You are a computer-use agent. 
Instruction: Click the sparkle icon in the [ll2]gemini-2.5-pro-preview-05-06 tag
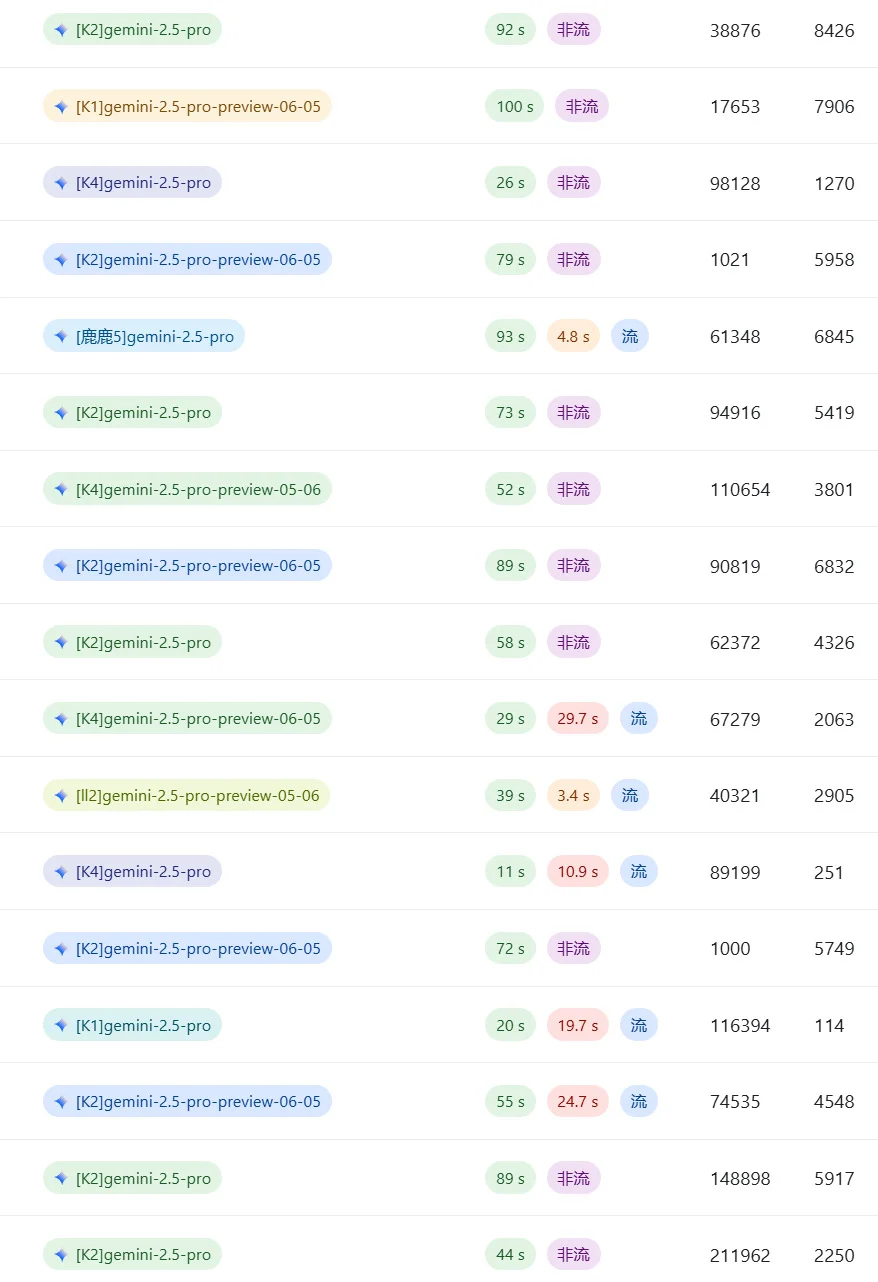(61, 796)
